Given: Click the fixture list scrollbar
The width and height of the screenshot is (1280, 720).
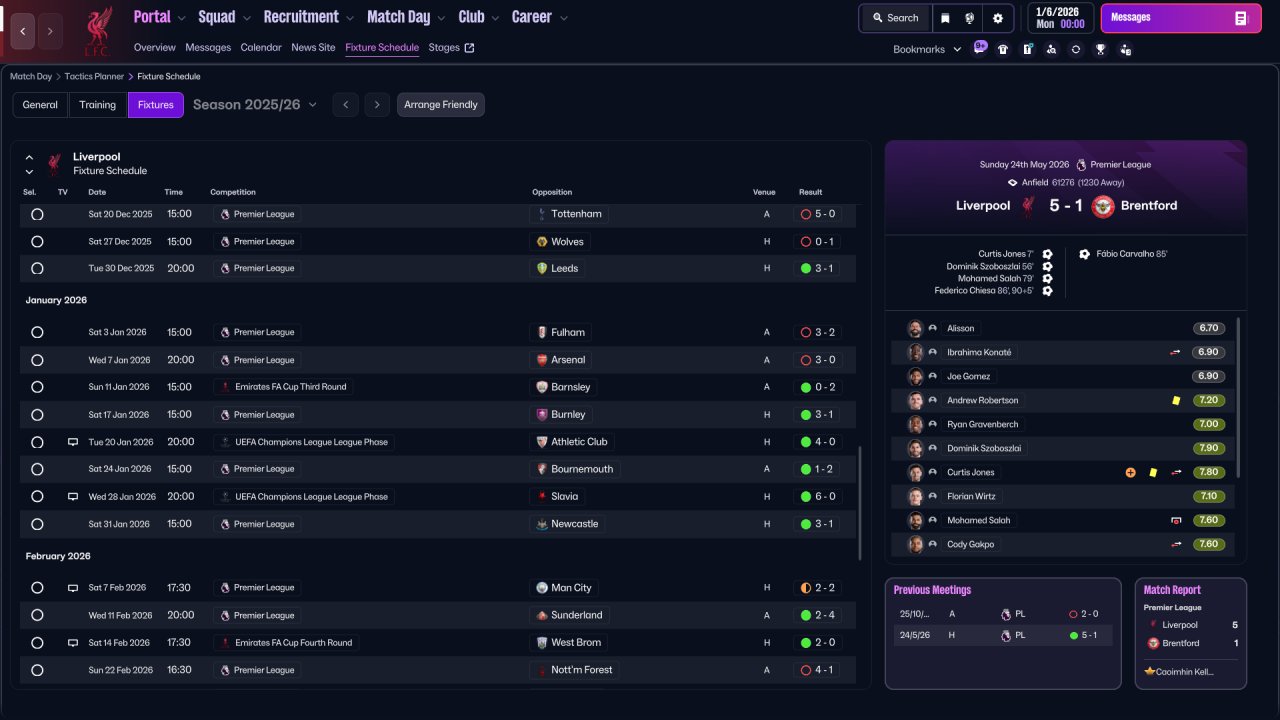Looking at the screenshot, I should point(860,503).
